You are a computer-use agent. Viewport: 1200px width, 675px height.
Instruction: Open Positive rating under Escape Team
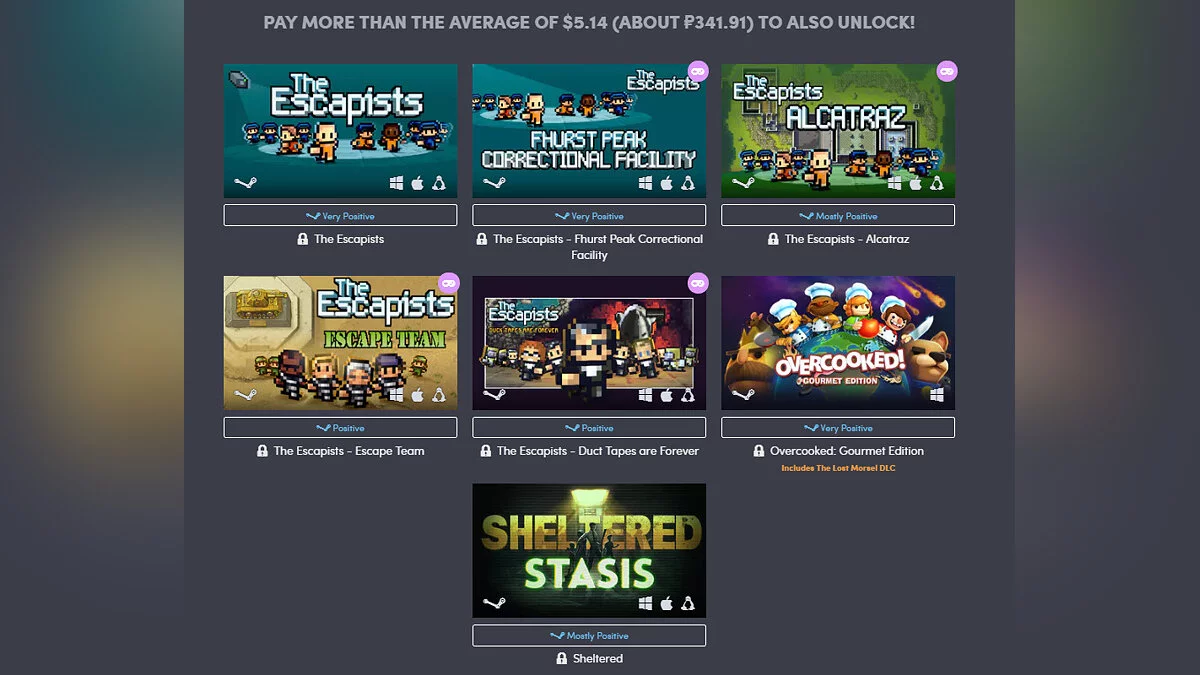pyautogui.click(x=340, y=427)
